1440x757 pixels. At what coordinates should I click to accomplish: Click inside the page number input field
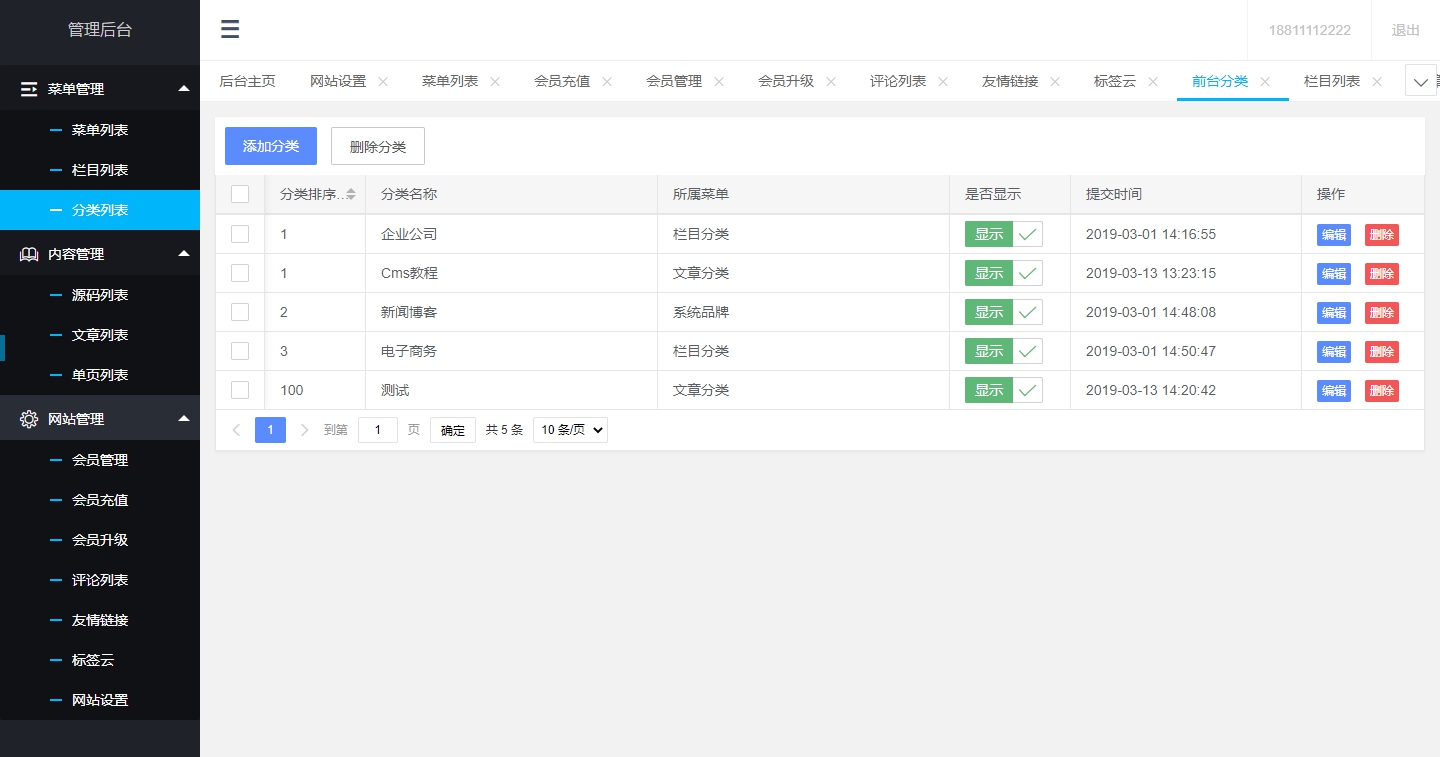[377, 429]
